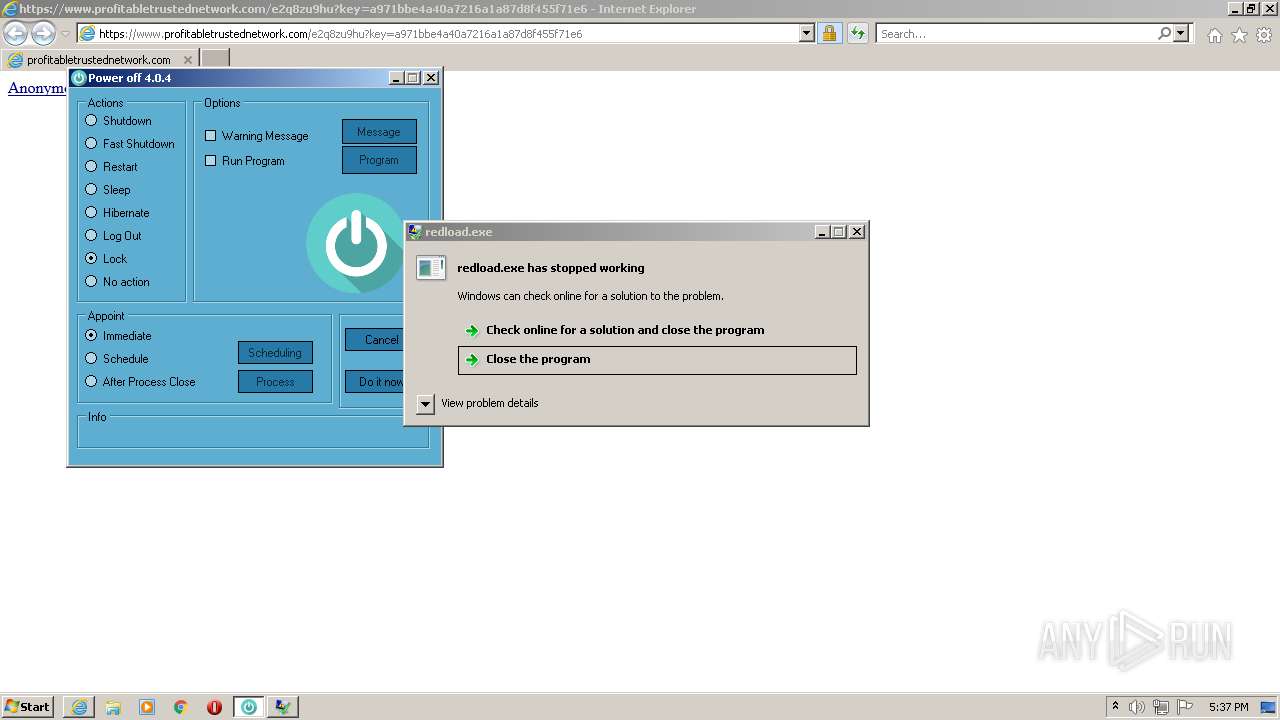Open the search provider dropdown arrow
The width and height of the screenshot is (1280, 720).
pos(1181,33)
